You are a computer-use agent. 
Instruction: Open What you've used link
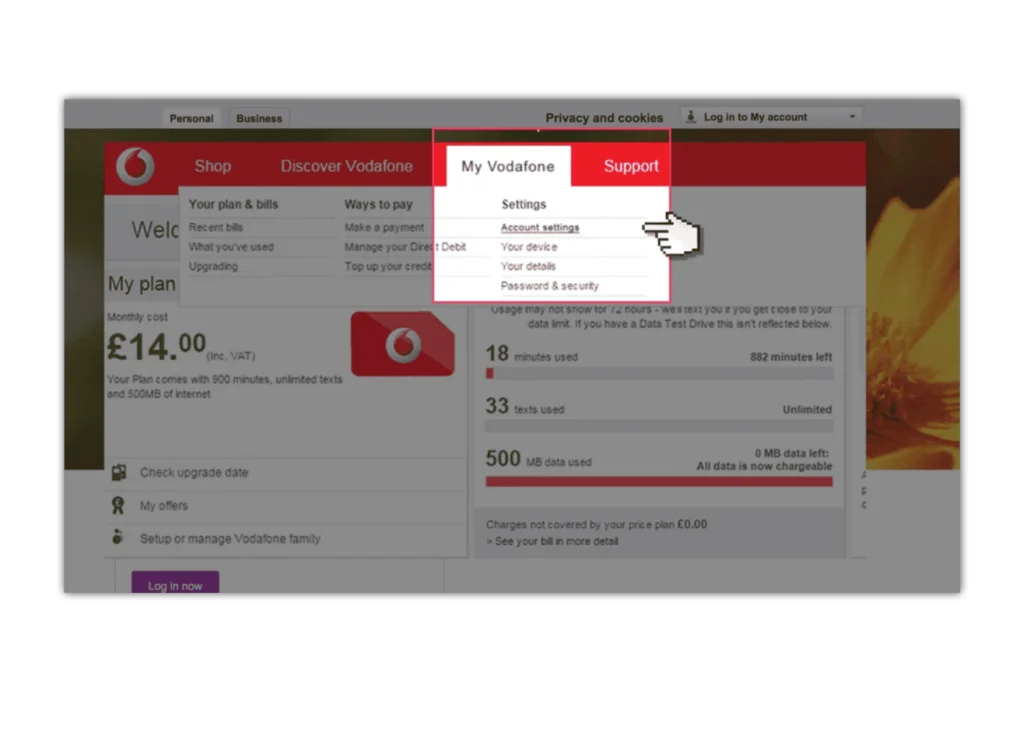tap(231, 247)
